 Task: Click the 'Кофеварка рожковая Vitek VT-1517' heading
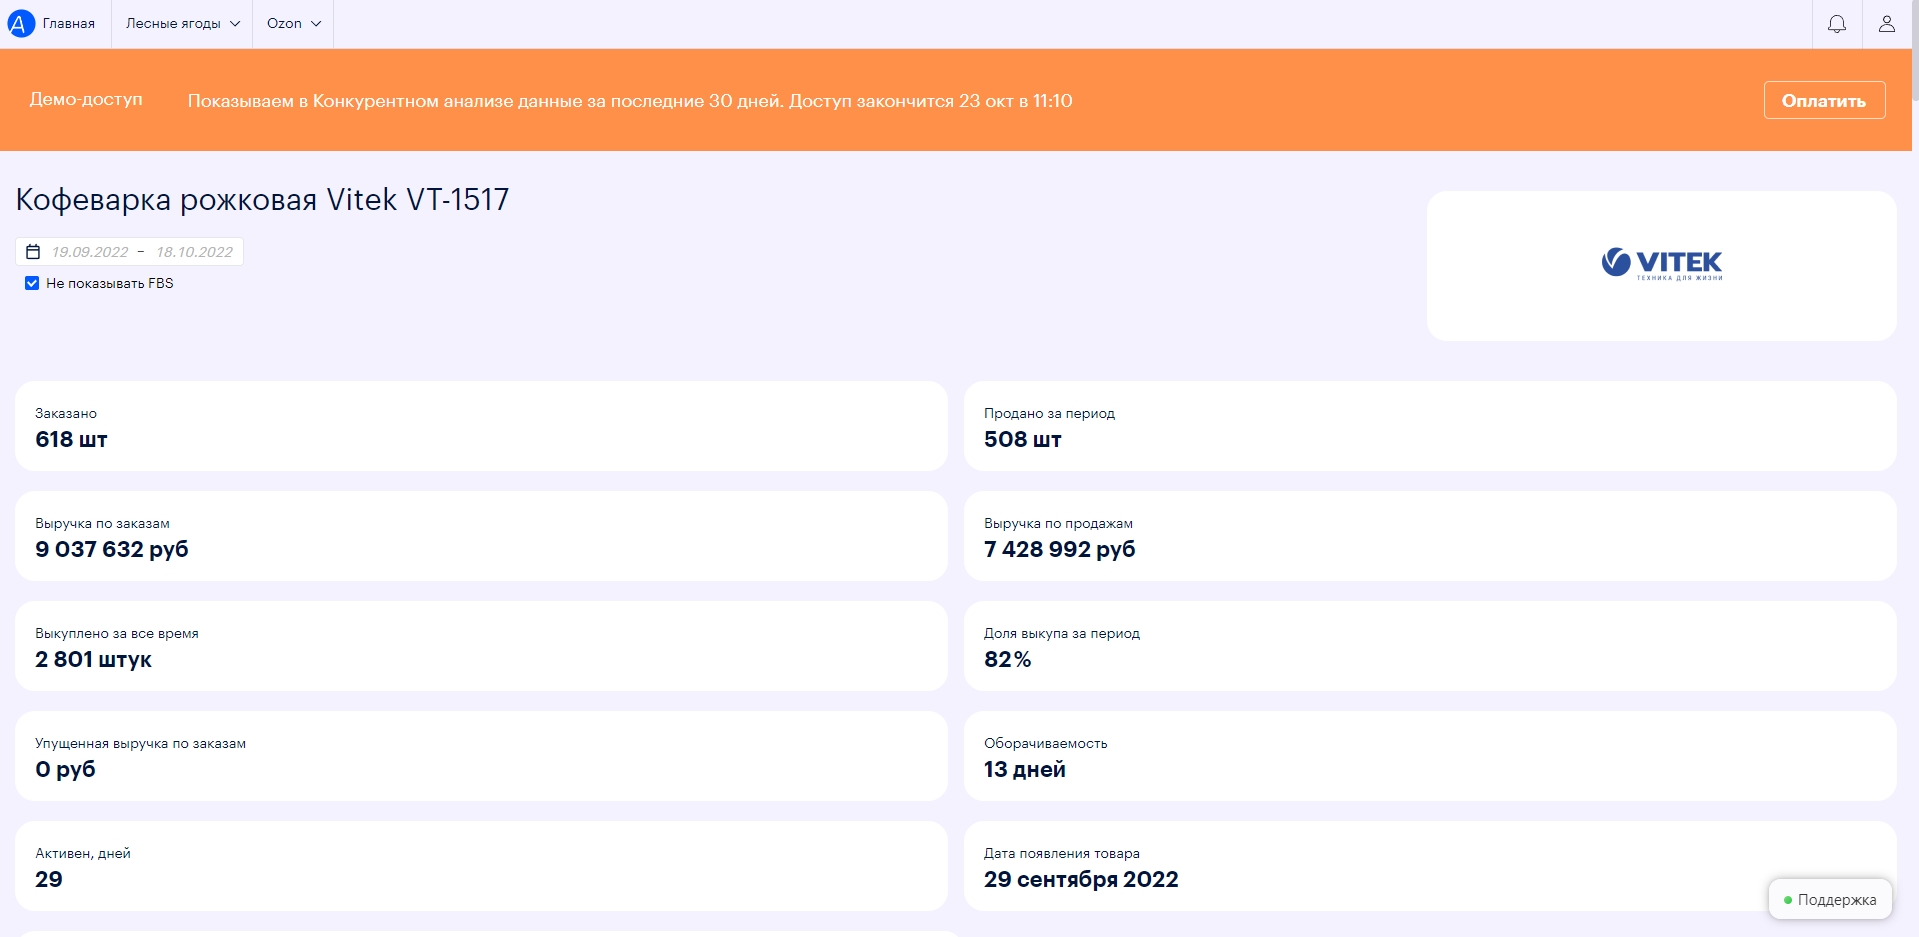(x=262, y=200)
